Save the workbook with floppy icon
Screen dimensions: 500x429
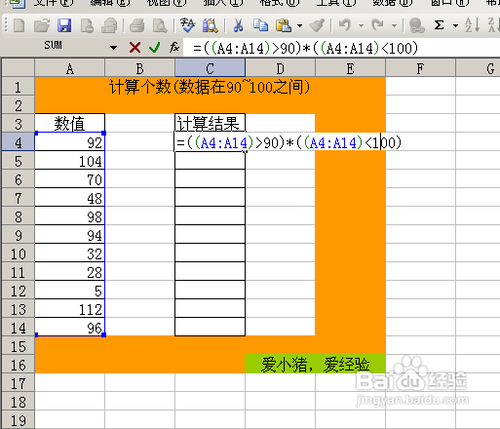pos(64,26)
